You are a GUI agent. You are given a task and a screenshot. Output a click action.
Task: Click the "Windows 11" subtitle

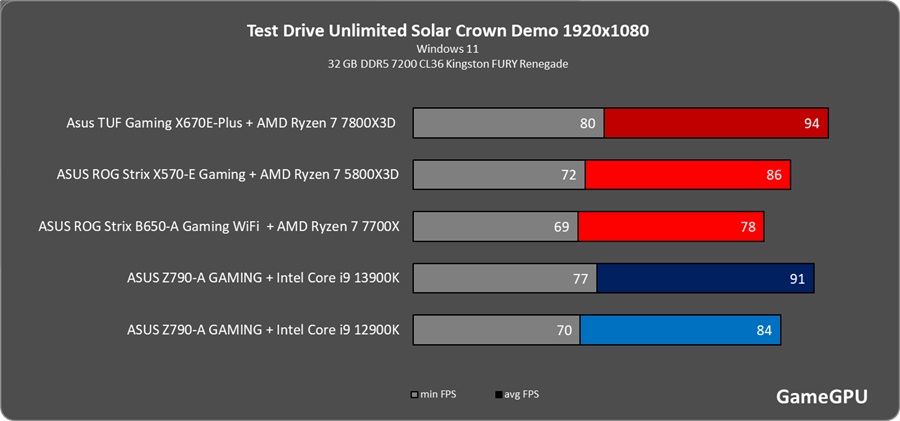click(448, 48)
